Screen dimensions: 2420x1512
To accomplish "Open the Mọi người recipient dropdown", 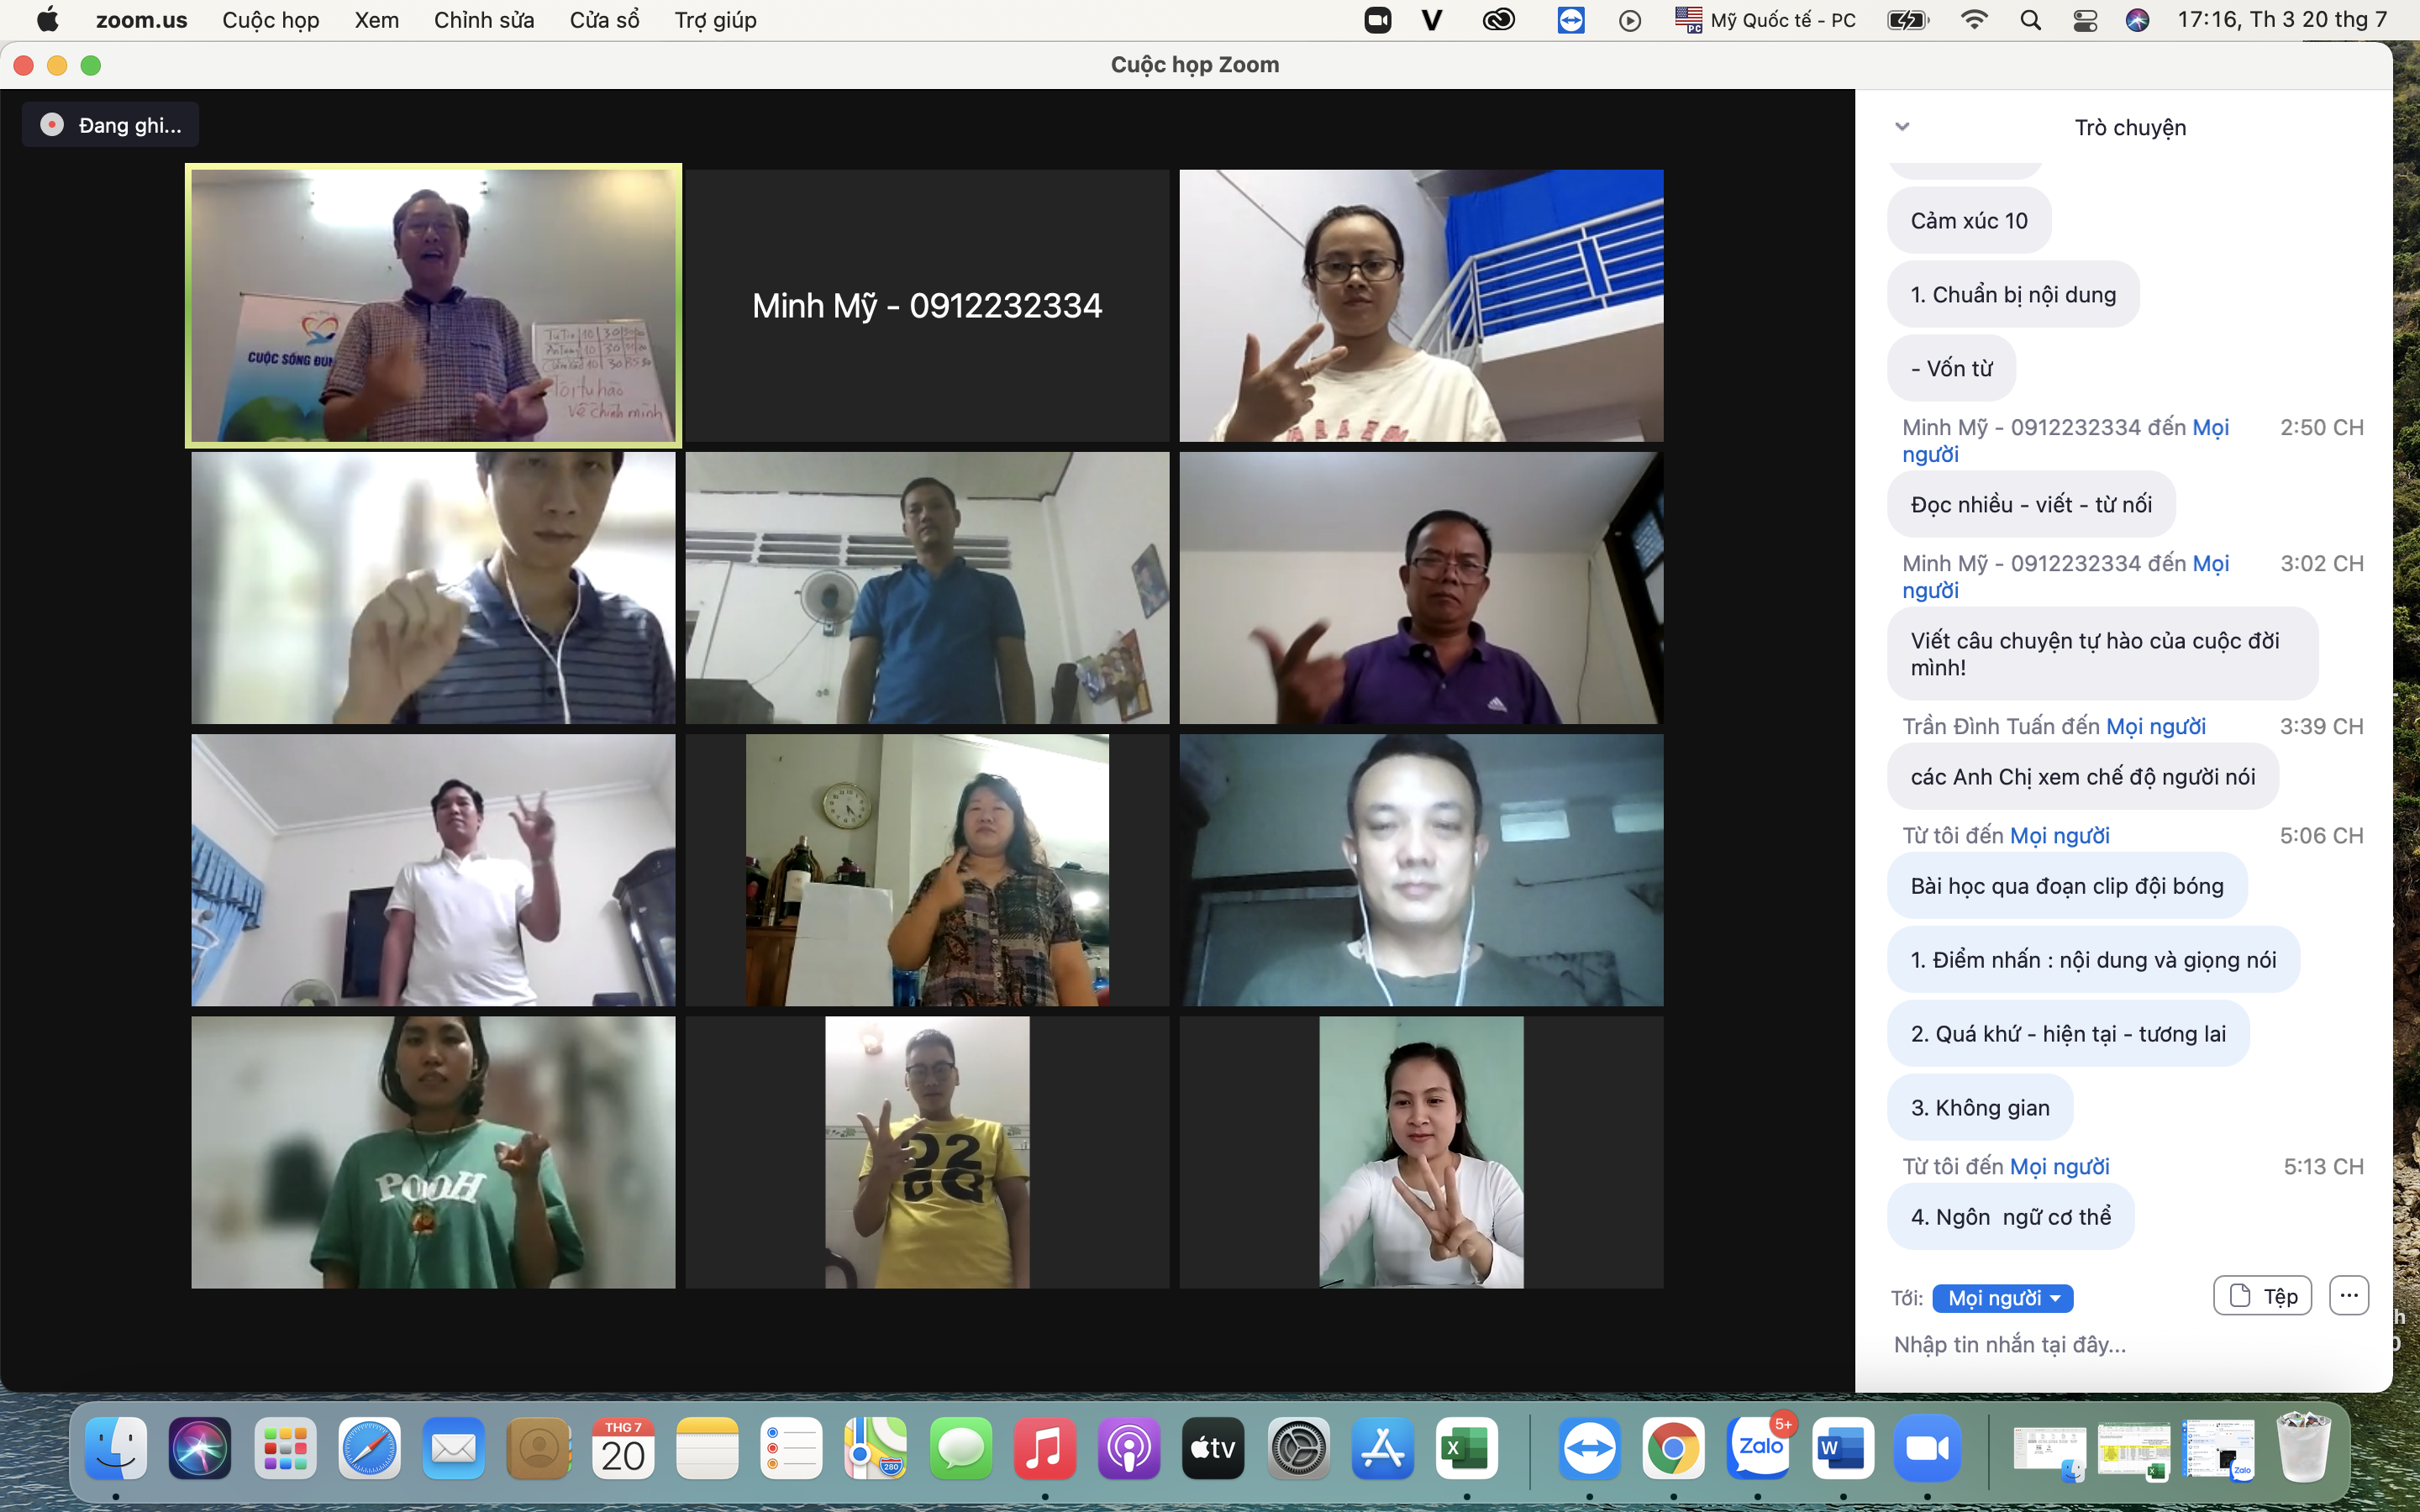I will click(2002, 1298).
